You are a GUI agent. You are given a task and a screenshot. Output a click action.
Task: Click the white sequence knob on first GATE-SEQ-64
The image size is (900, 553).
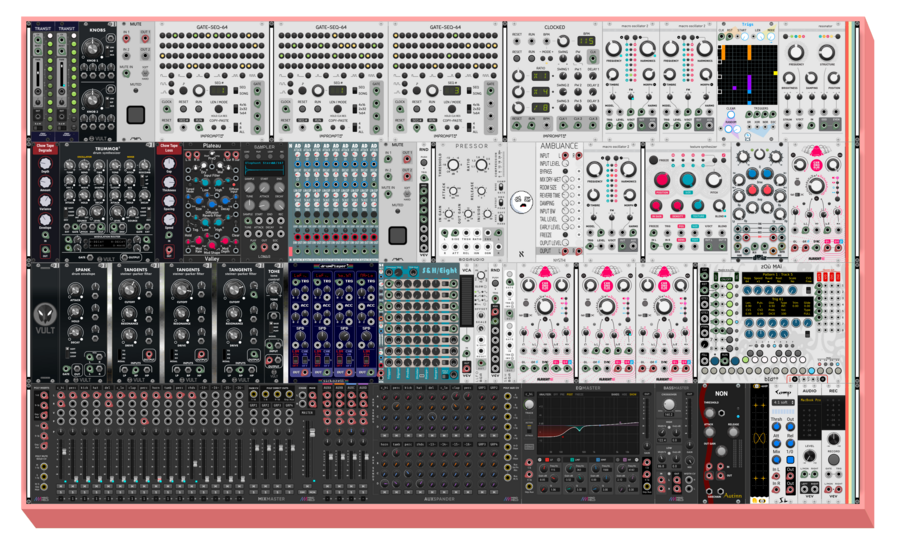tap(199, 90)
